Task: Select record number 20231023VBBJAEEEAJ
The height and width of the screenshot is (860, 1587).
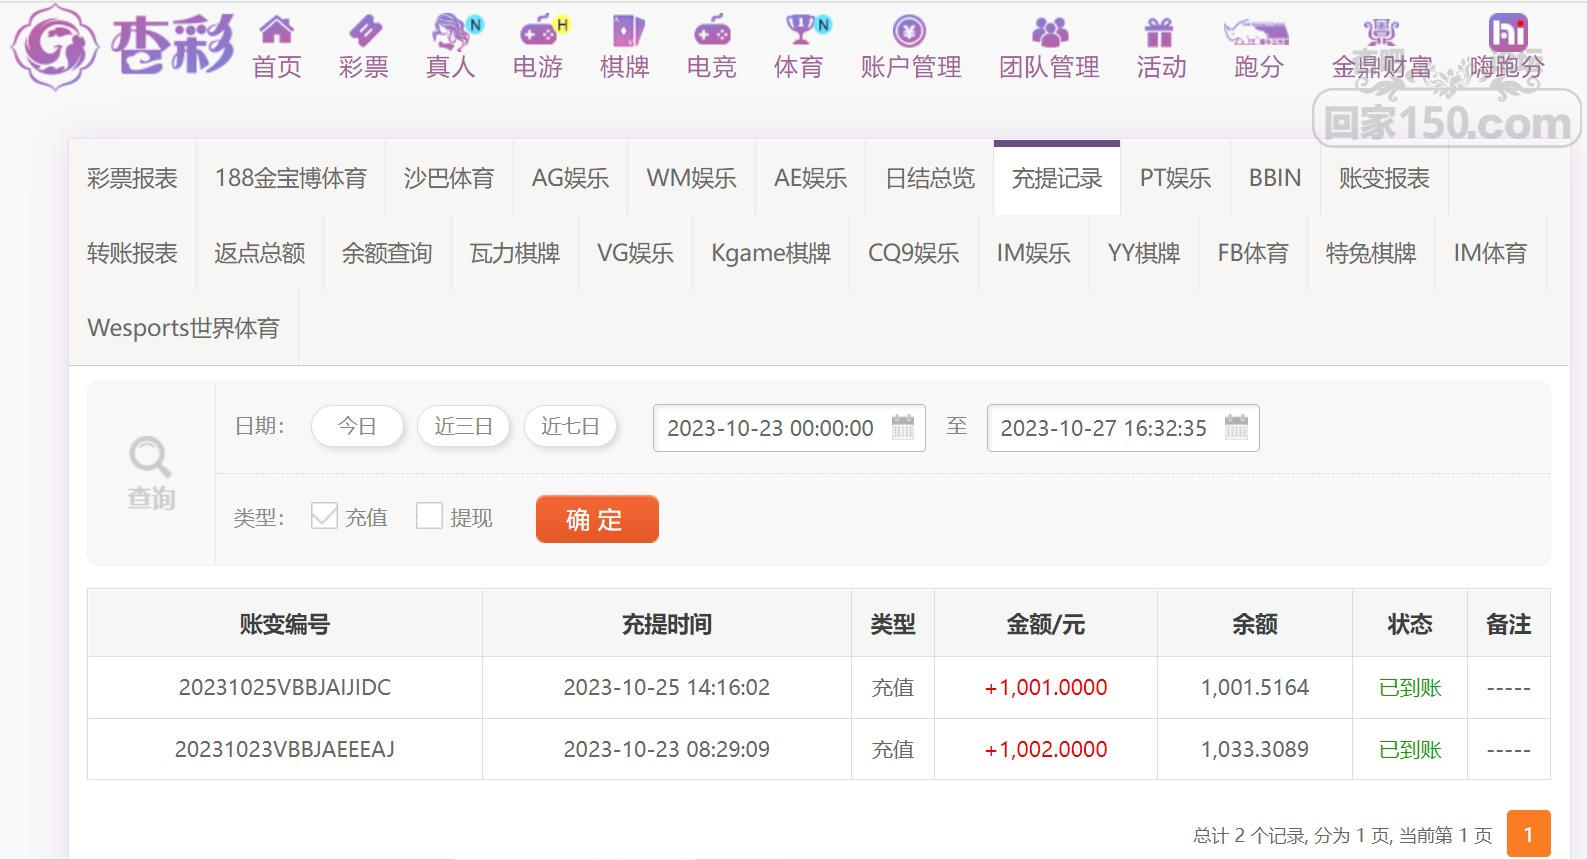Action: click(285, 749)
